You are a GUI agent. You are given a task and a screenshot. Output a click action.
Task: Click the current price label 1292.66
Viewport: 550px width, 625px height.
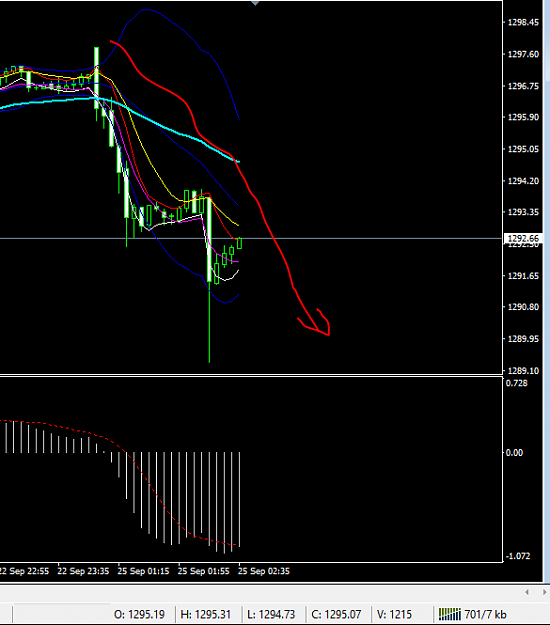[x=523, y=238]
